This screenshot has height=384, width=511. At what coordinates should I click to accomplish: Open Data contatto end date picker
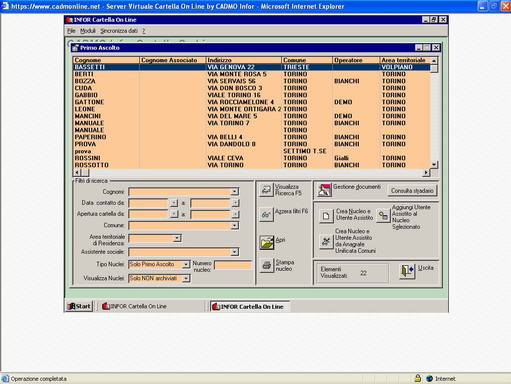[x=235, y=203]
